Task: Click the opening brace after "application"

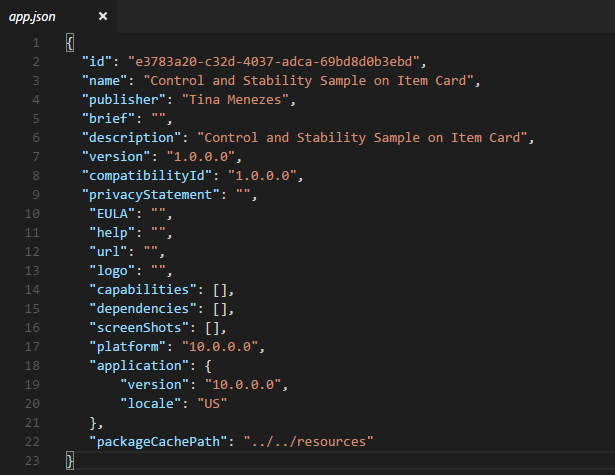Action: [208, 366]
